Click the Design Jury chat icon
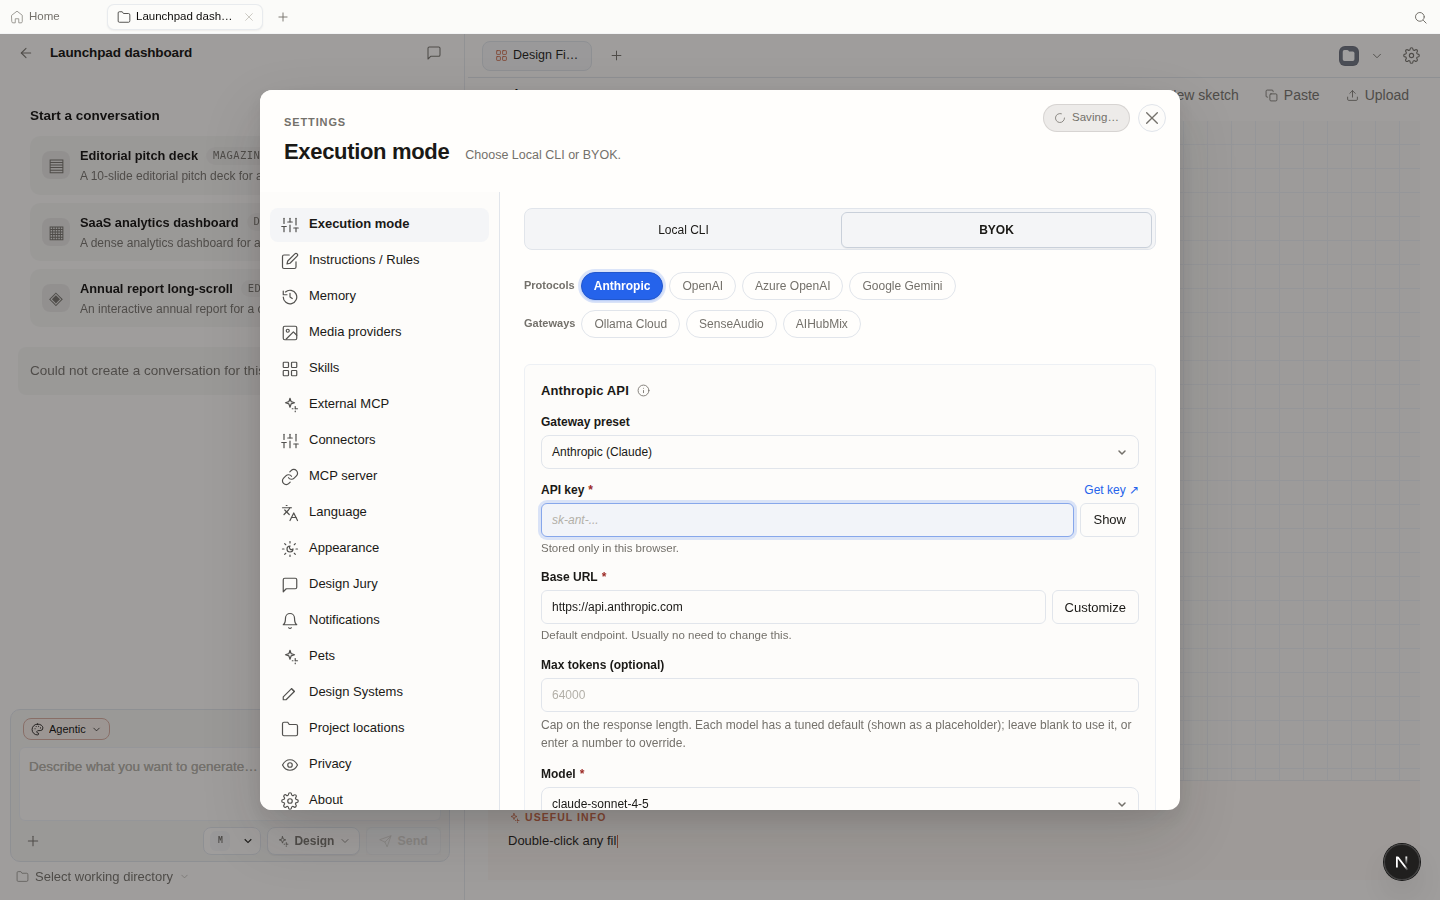The image size is (1440, 900). pos(290,585)
